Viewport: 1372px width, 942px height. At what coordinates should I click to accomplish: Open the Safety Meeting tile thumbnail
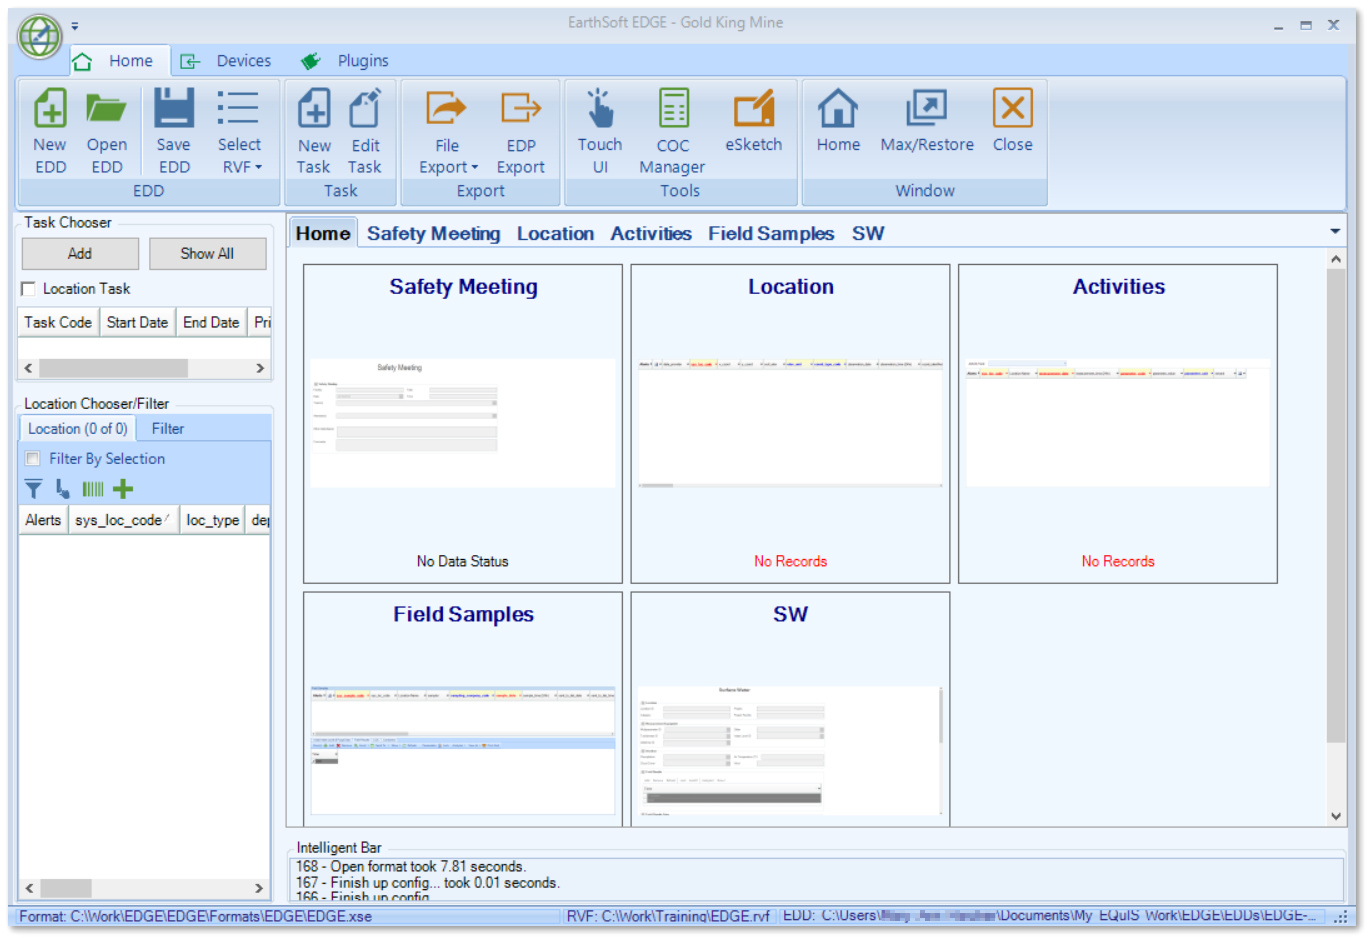point(463,424)
